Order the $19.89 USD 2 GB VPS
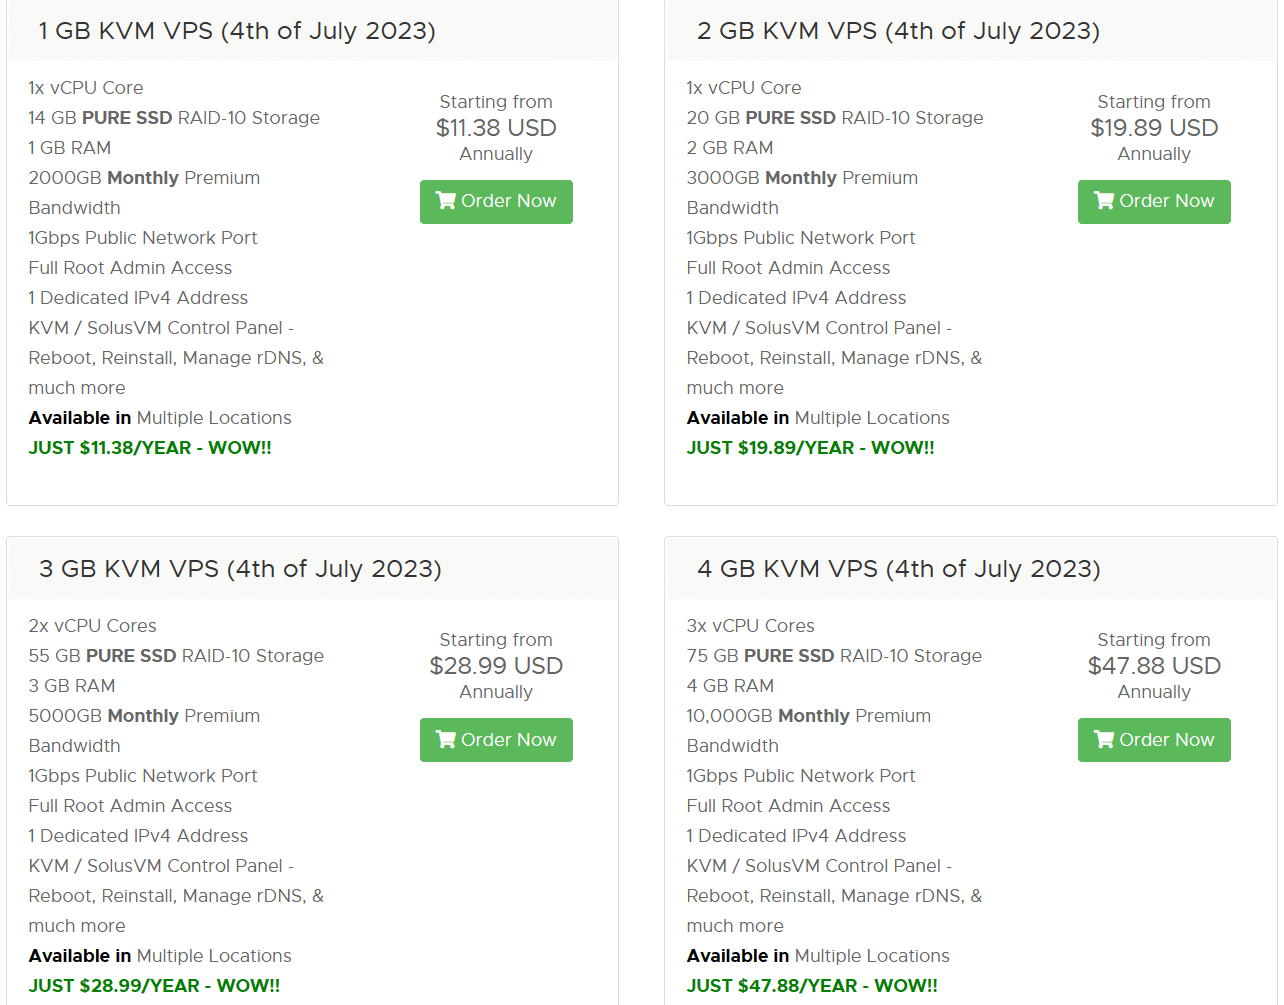The height and width of the screenshot is (1005, 1284). coord(1154,202)
